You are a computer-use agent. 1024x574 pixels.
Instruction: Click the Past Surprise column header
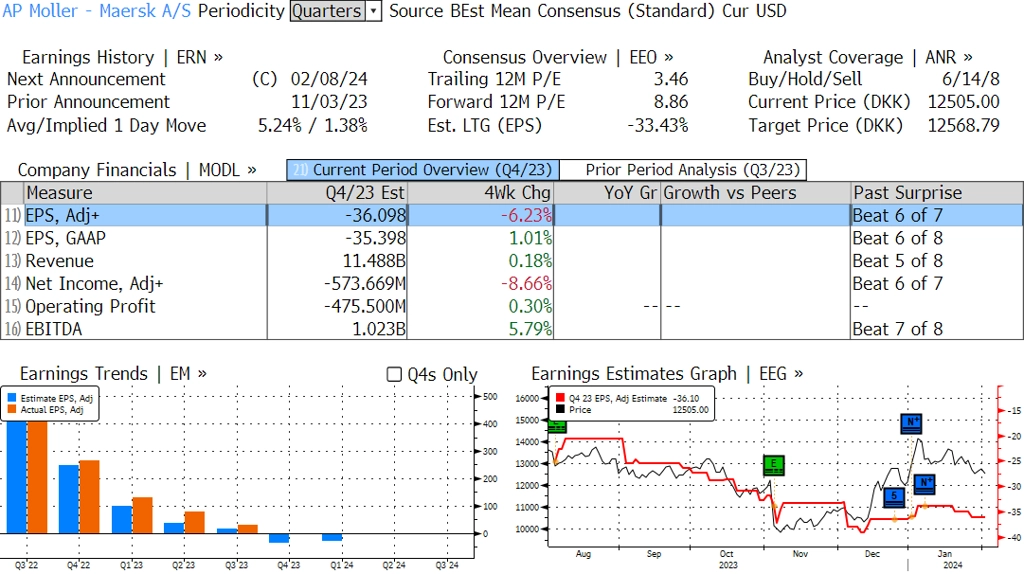pyautogui.click(x=936, y=193)
